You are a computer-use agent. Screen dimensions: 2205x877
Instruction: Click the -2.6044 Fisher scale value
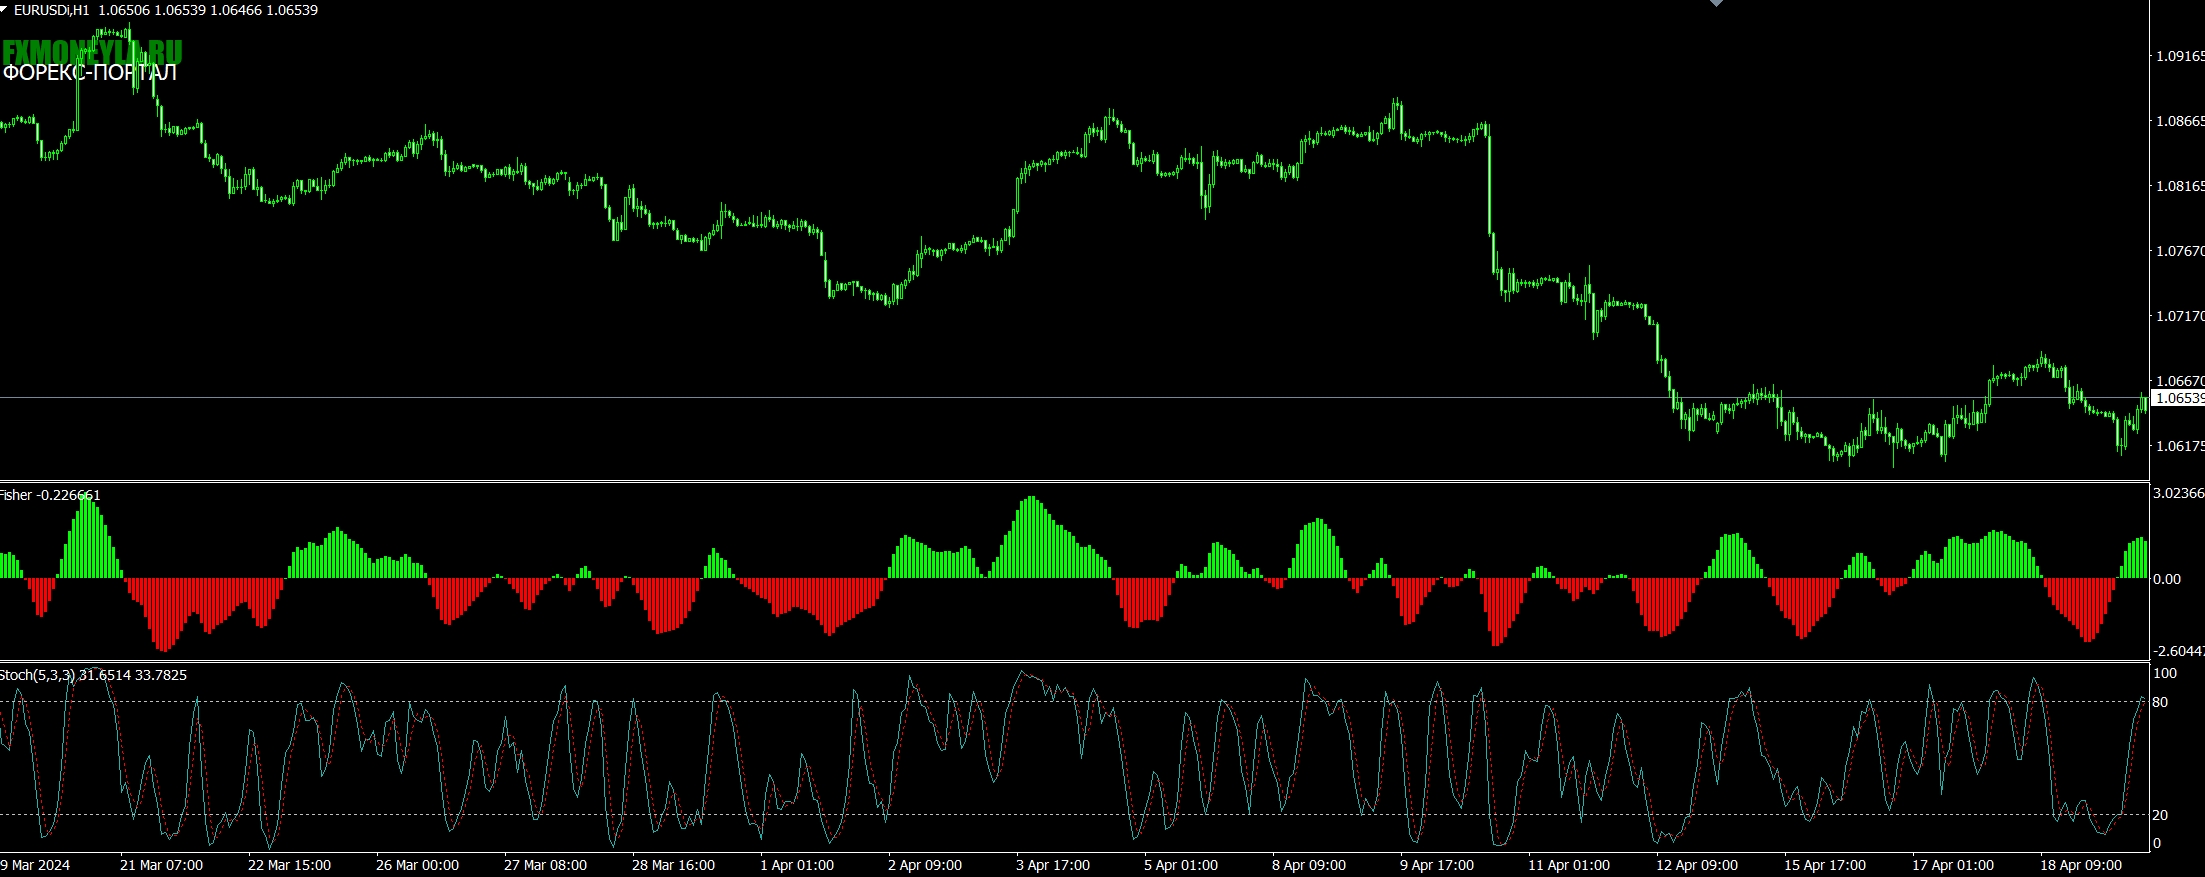pyautogui.click(x=2178, y=651)
